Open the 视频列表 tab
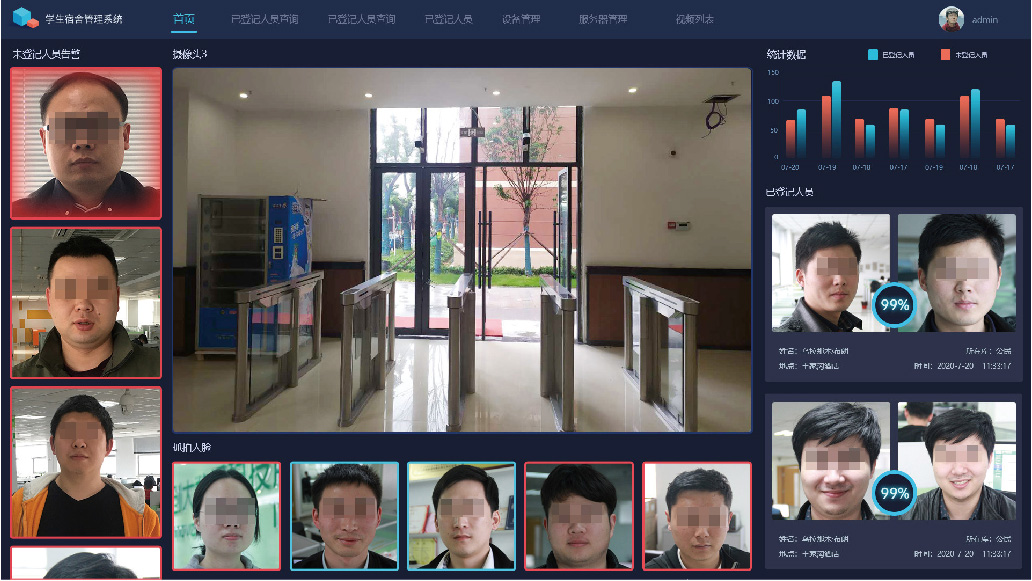Viewport: 1032px width, 581px height. click(694, 19)
